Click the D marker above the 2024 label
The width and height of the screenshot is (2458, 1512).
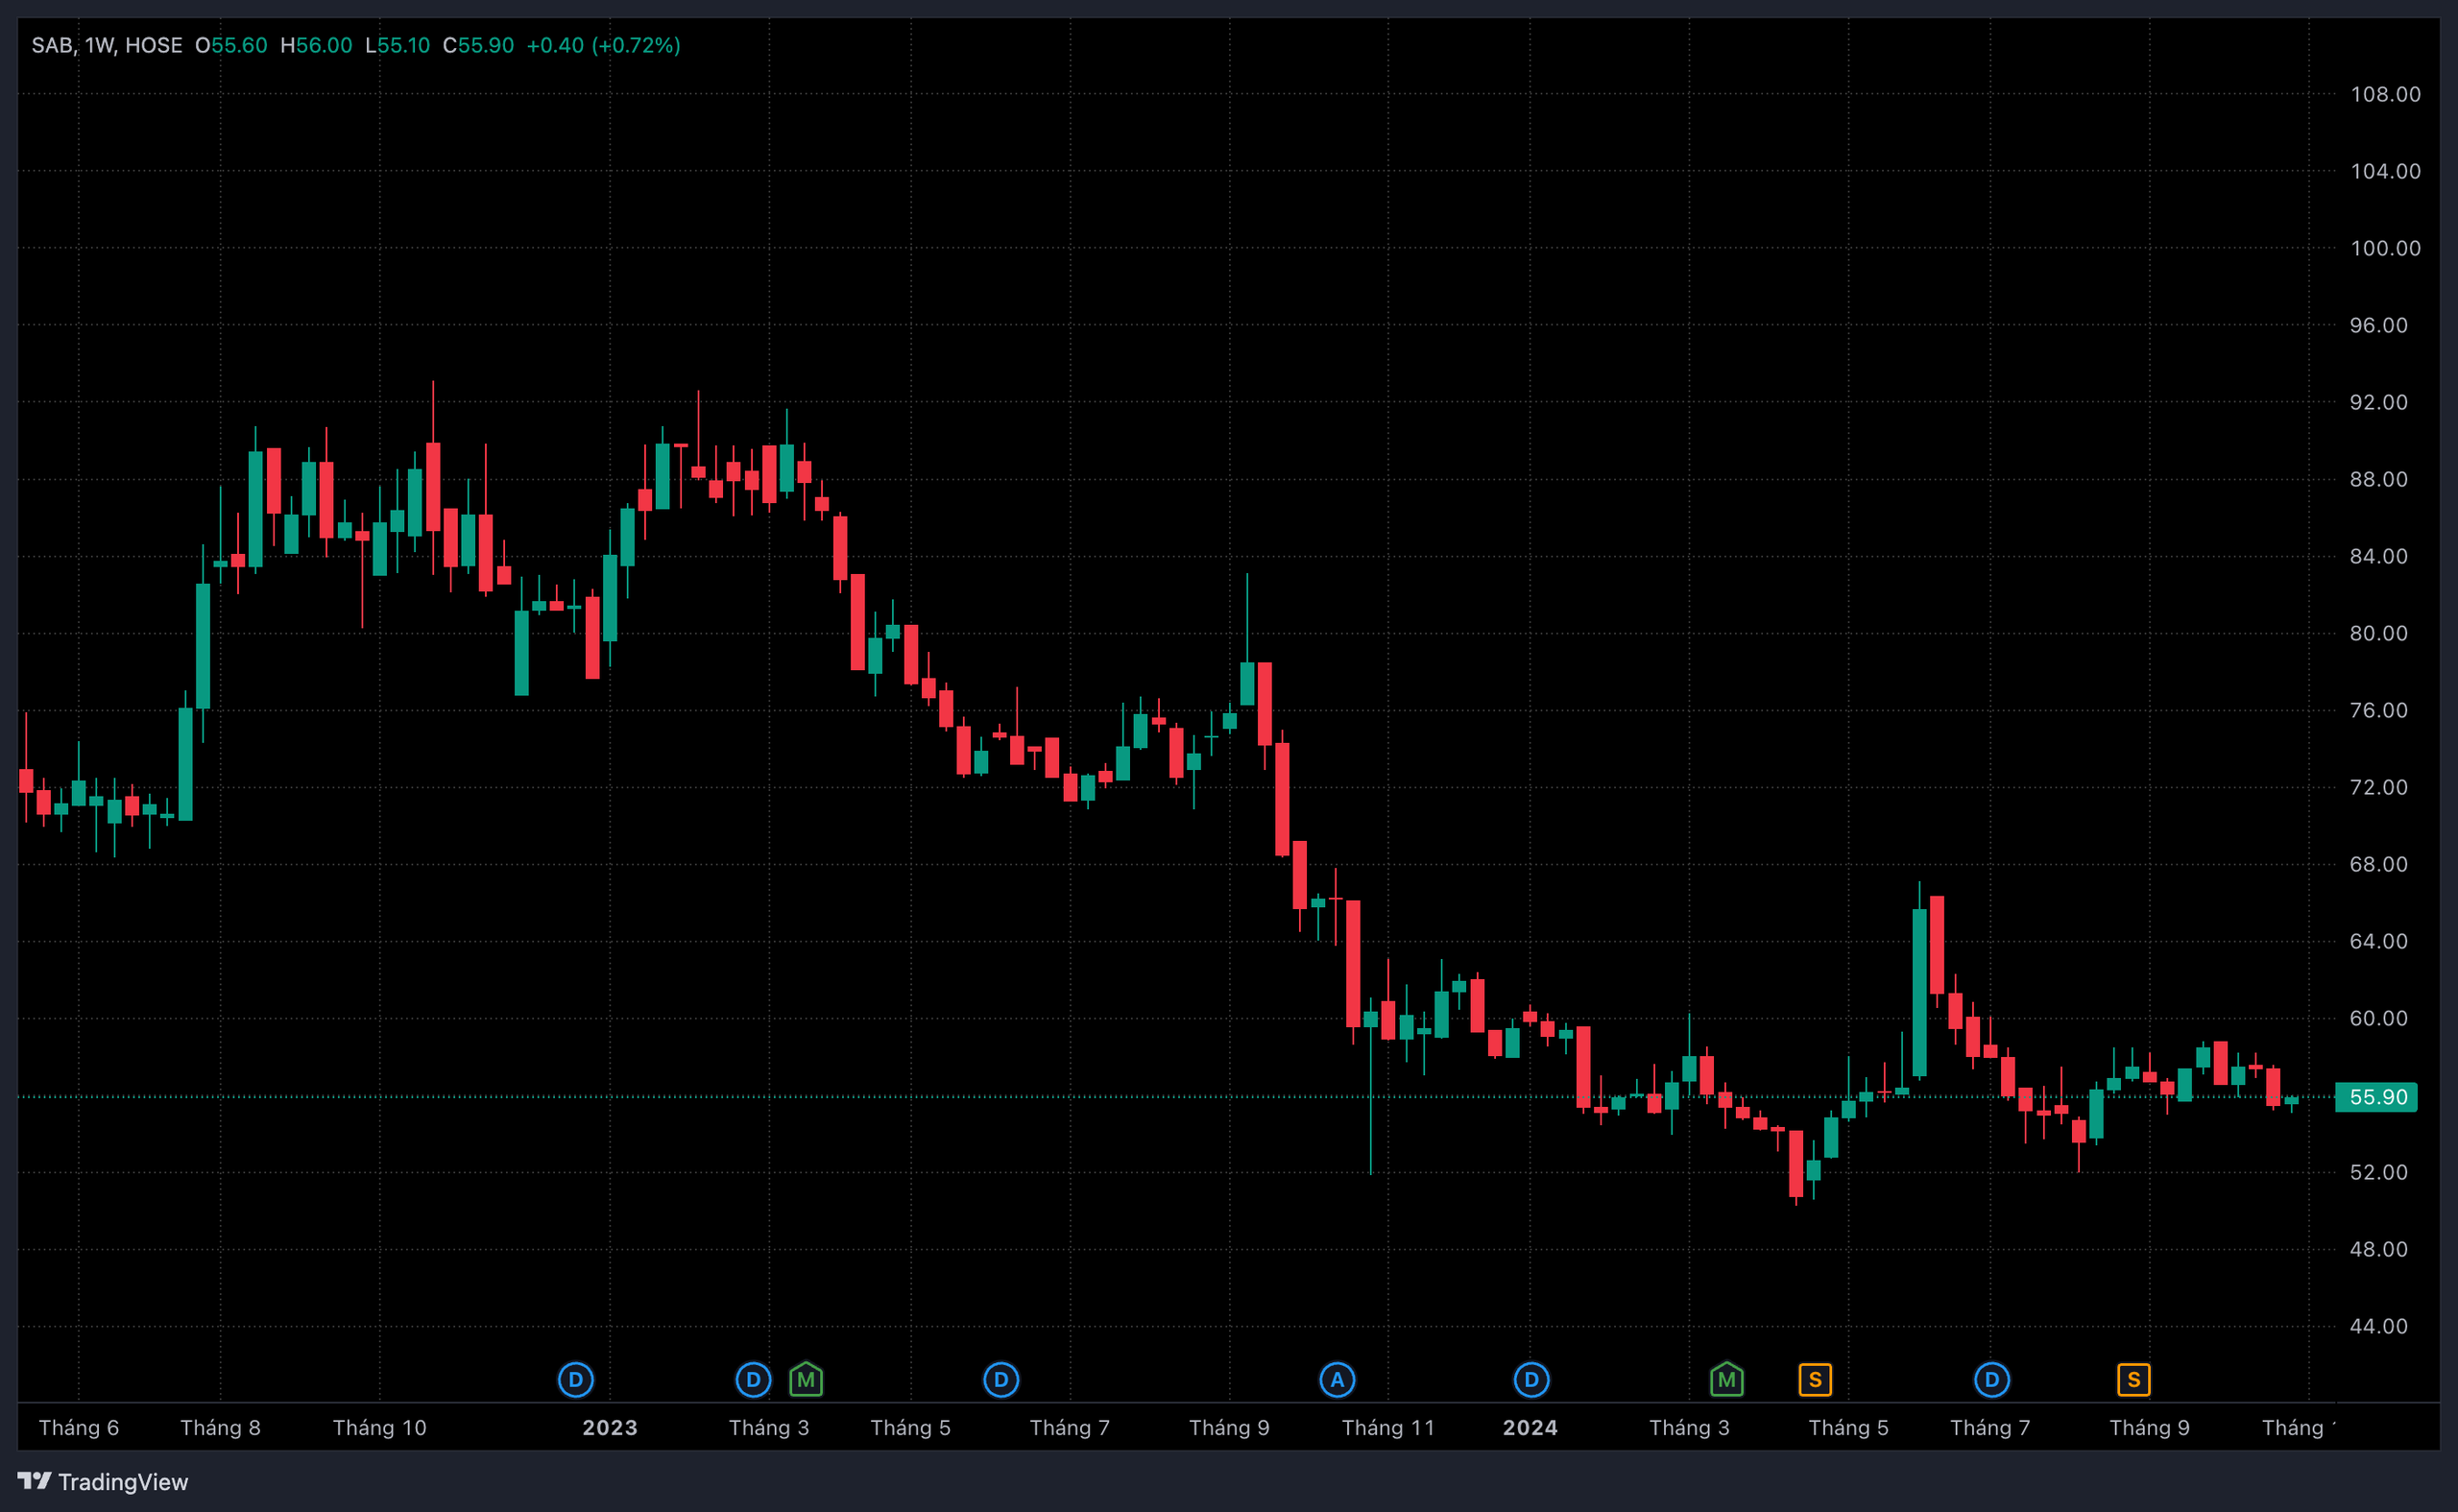[1531, 1380]
